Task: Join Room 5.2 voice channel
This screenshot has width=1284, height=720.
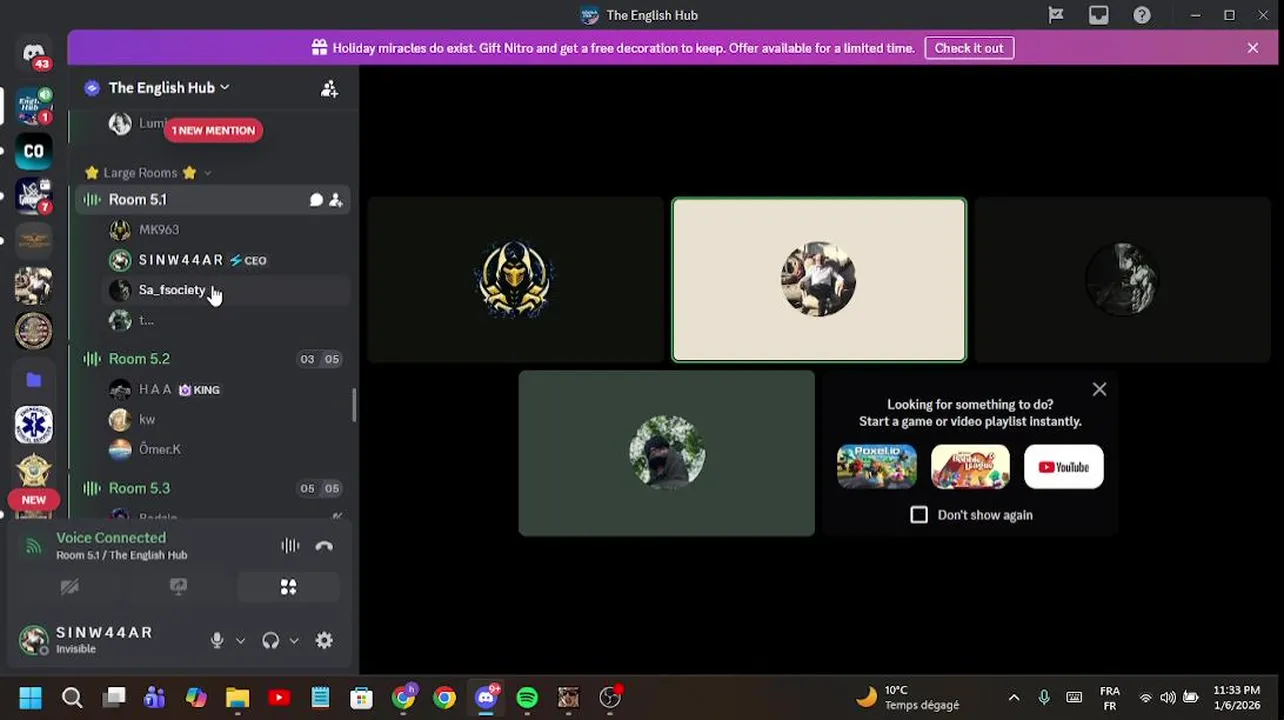Action: point(213,359)
